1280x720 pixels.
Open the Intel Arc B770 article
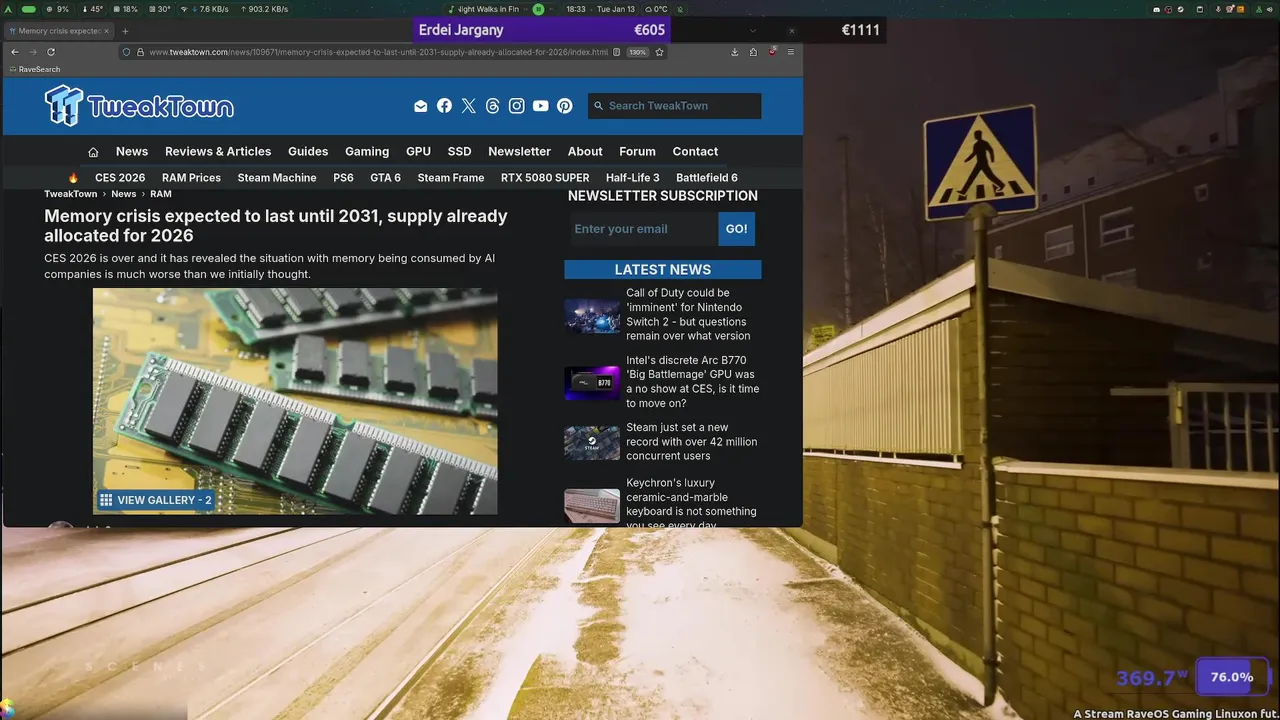pyautogui.click(x=693, y=382)
